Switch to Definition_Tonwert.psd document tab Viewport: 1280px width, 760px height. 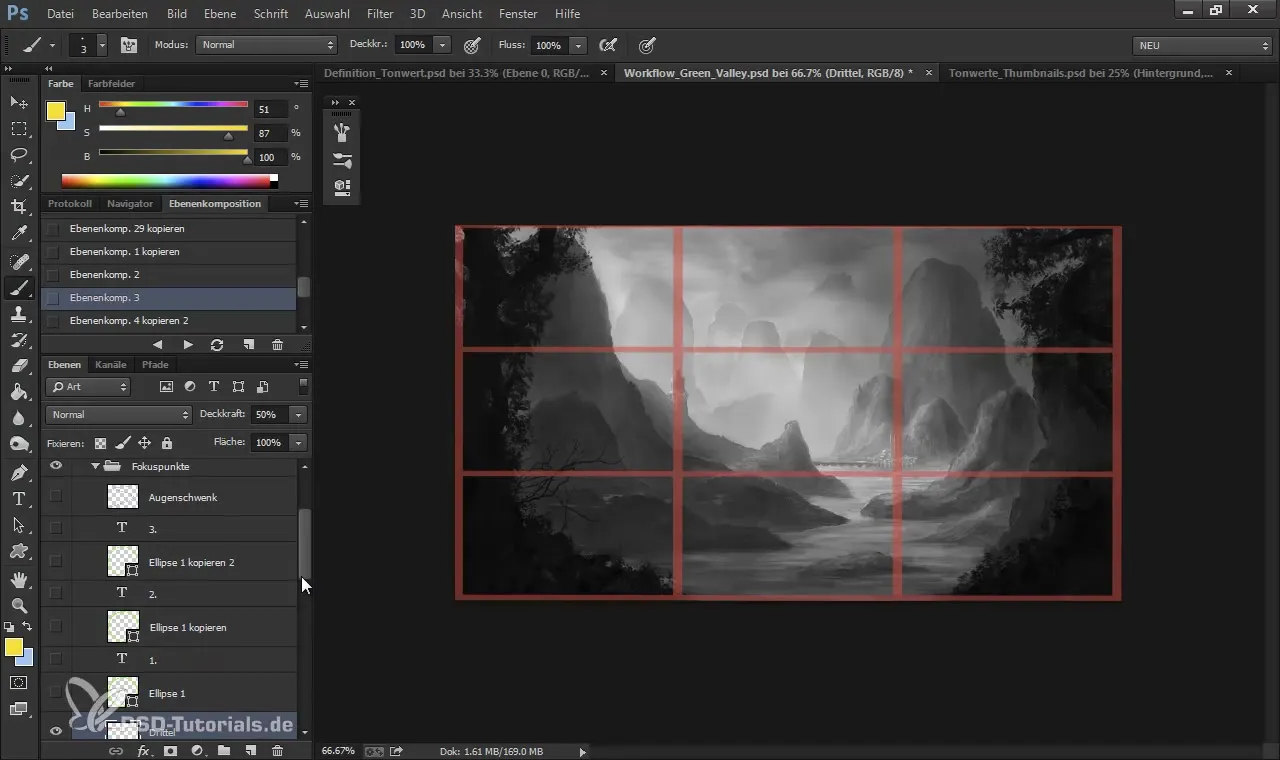tap(456, 73)
